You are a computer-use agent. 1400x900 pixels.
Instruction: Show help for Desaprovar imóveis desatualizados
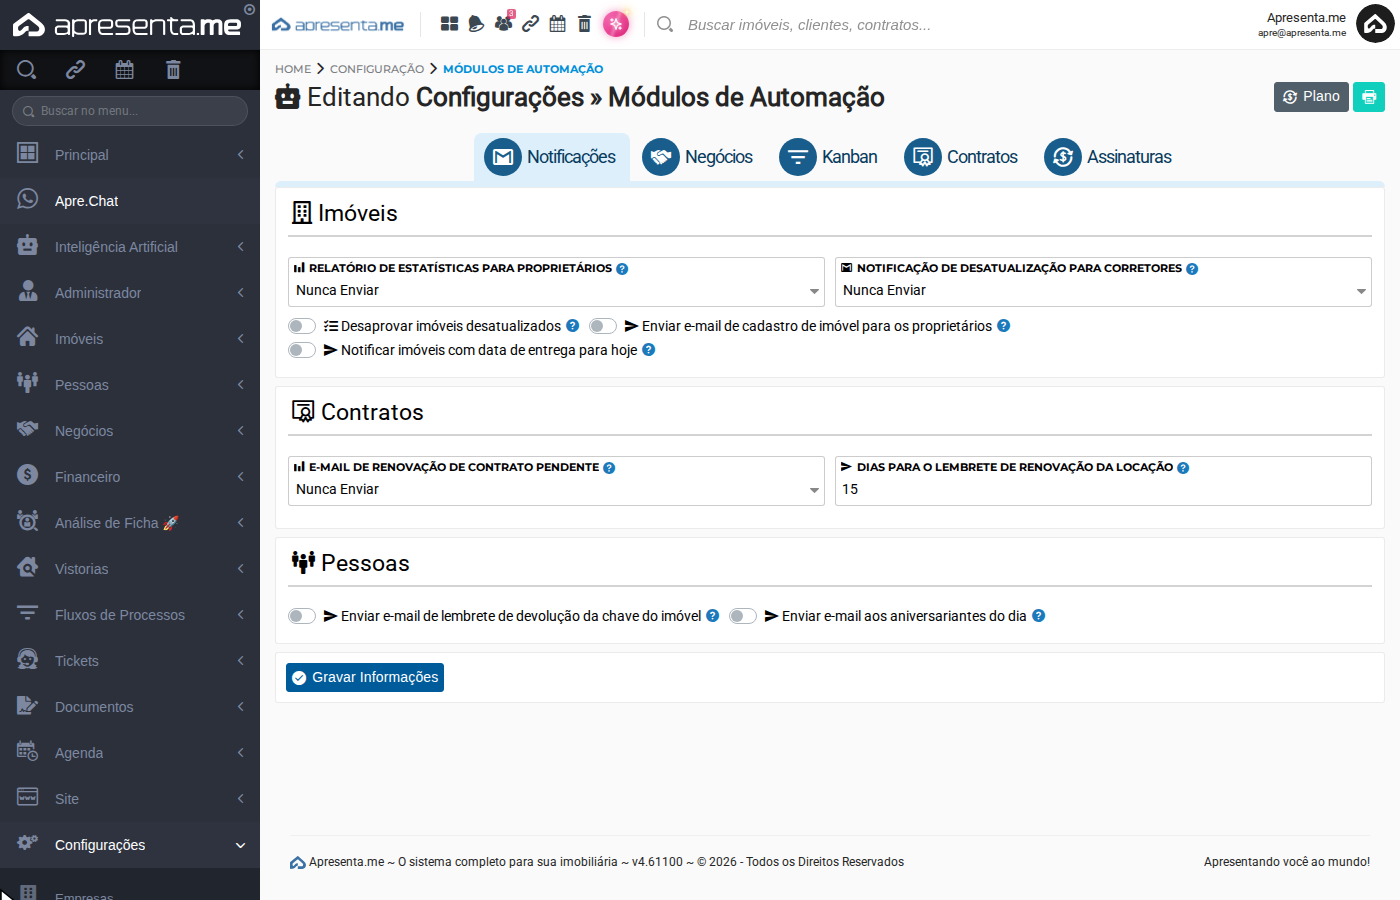tap(572, 326)
